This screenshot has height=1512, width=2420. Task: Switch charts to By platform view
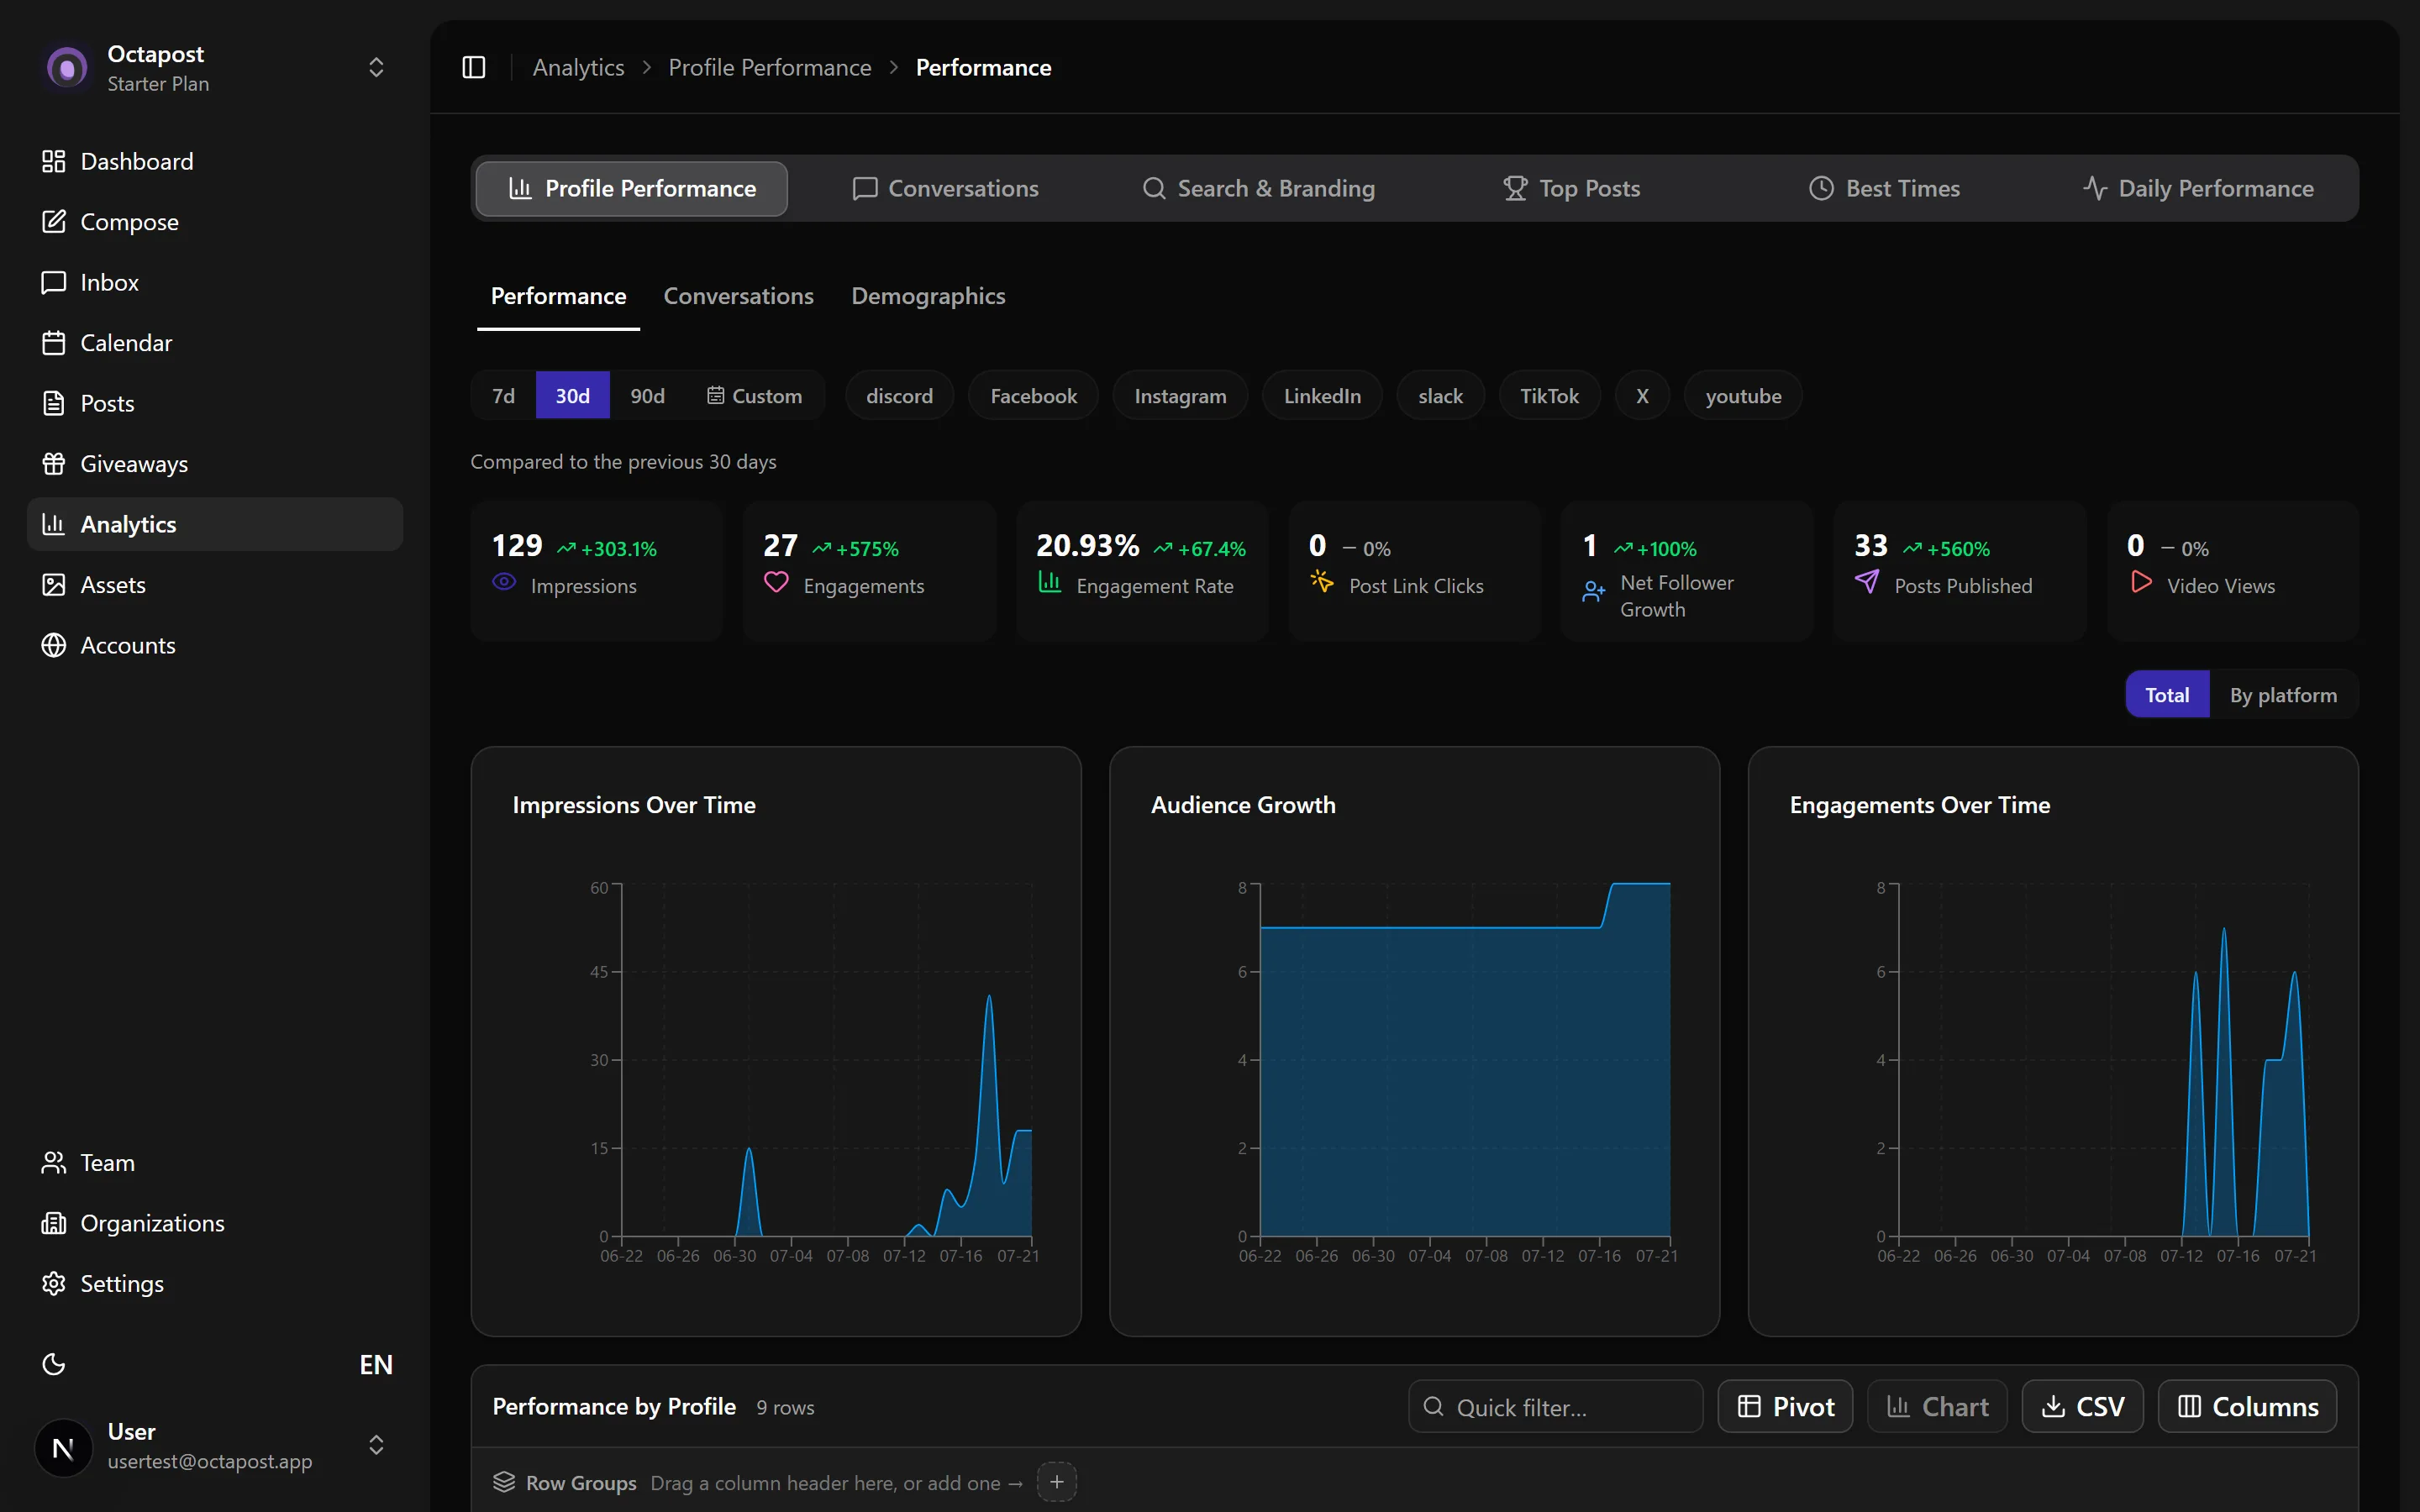(x=2283, y=695)
